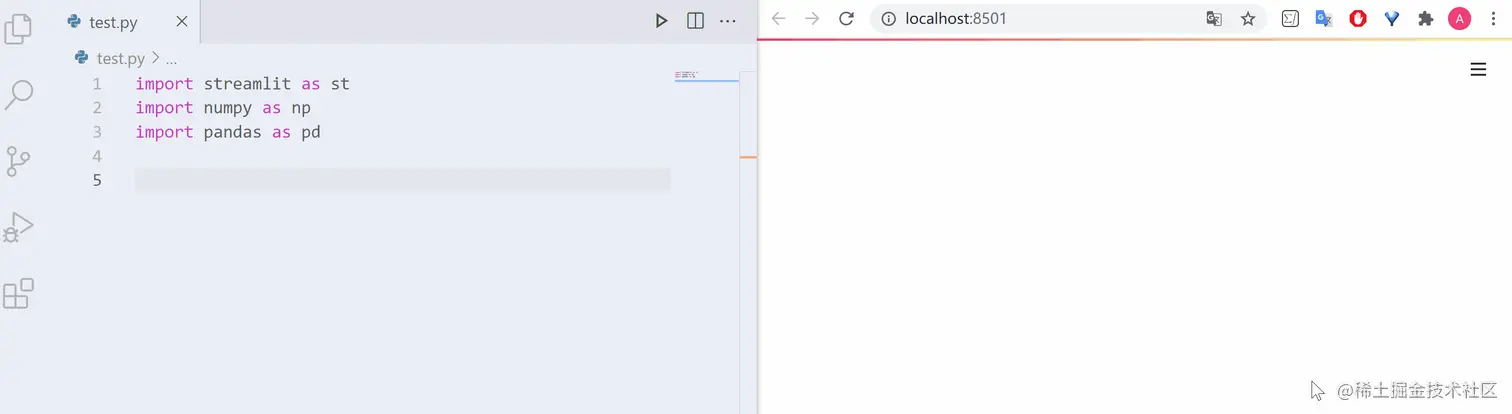Image resolution: width=1512 pixels, height=414 pixels.
Task: Click the browser Forward arrow
Action: tap(812, 18)
